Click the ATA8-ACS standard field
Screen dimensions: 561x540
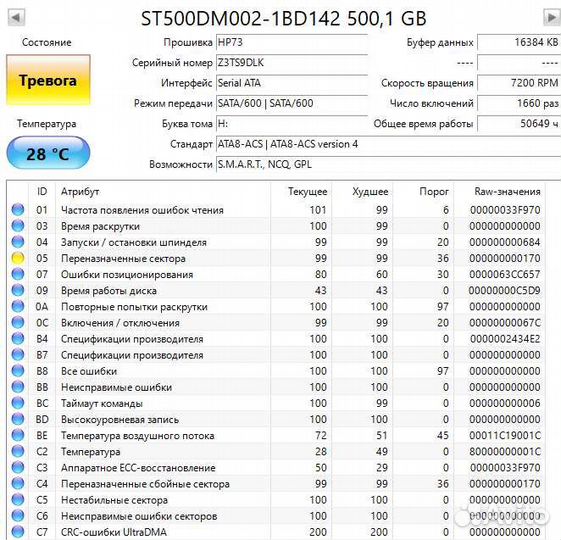388,144
